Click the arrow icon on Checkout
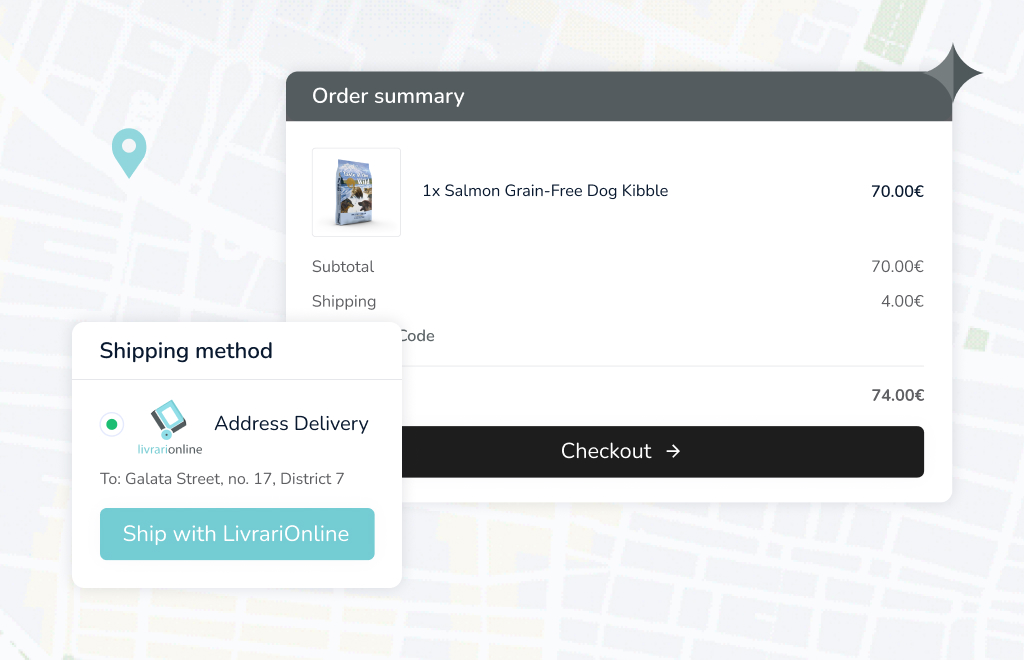 click(x=673, y=451)
